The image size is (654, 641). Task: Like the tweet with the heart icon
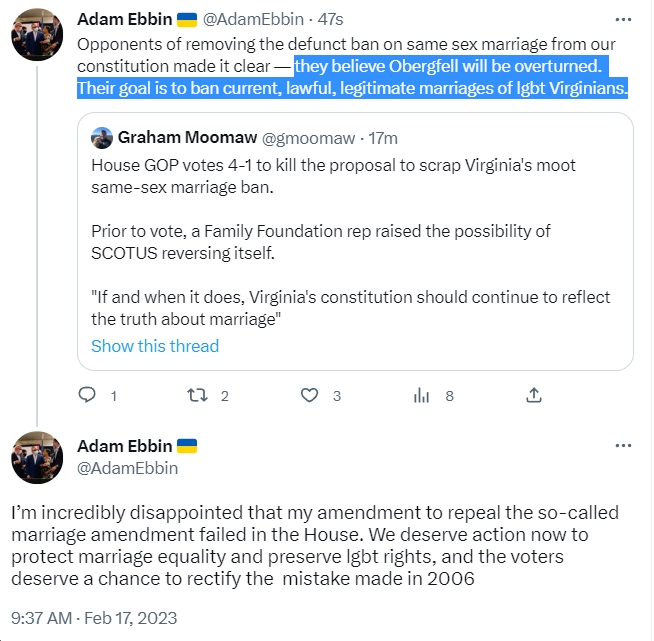coord(309,395)
